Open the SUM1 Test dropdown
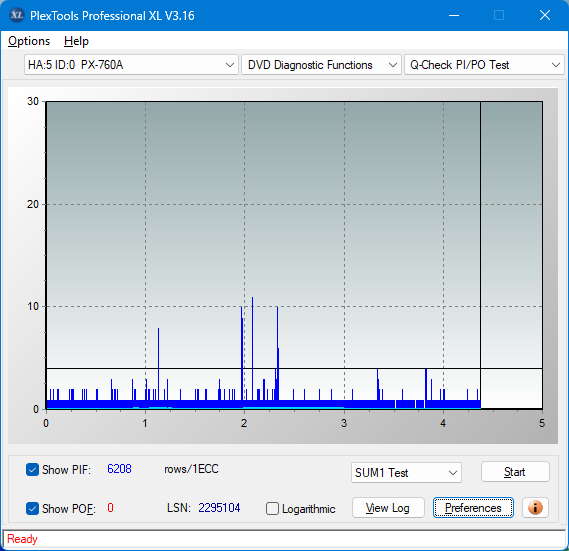 (406, 472)
